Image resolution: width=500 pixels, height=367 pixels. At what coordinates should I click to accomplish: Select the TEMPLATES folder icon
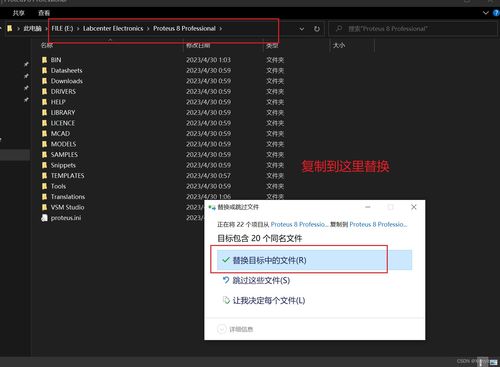pos(44,176)
